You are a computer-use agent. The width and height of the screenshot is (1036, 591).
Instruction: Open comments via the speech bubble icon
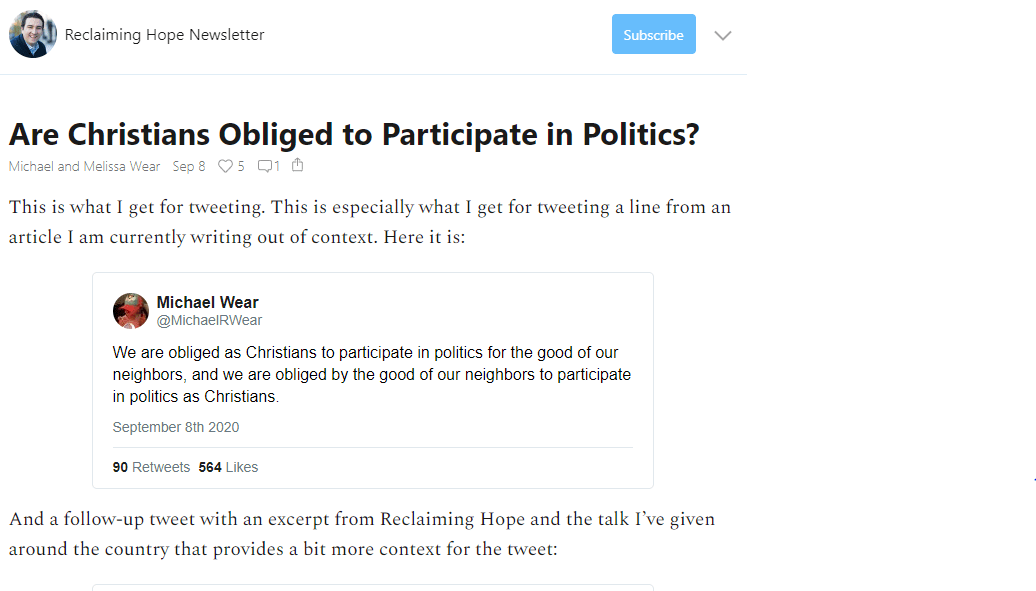(x=264, y=166)
